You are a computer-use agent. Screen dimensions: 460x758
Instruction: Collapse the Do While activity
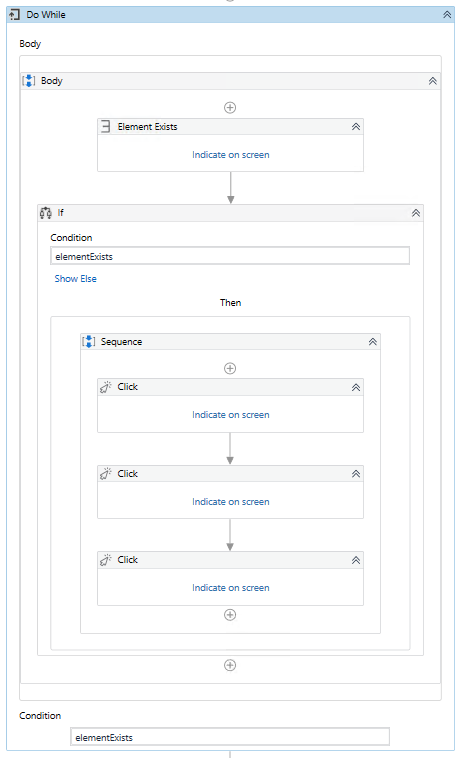[x=447, y=15]
